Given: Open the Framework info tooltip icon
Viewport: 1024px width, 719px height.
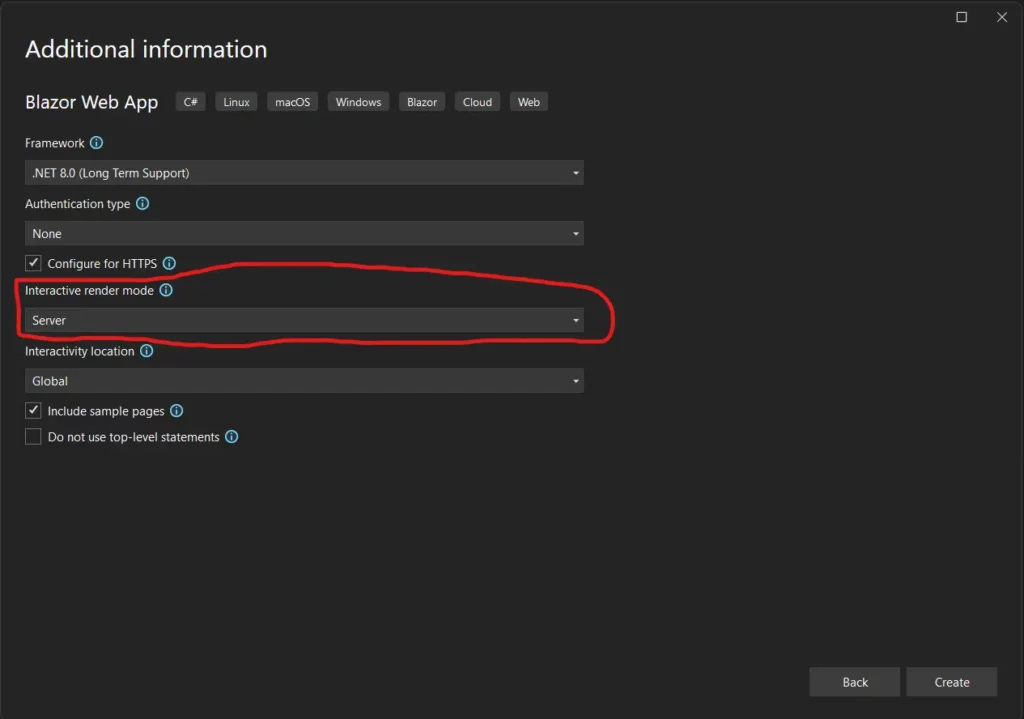Looking at the screenshot, I should [x=96, y=142].
